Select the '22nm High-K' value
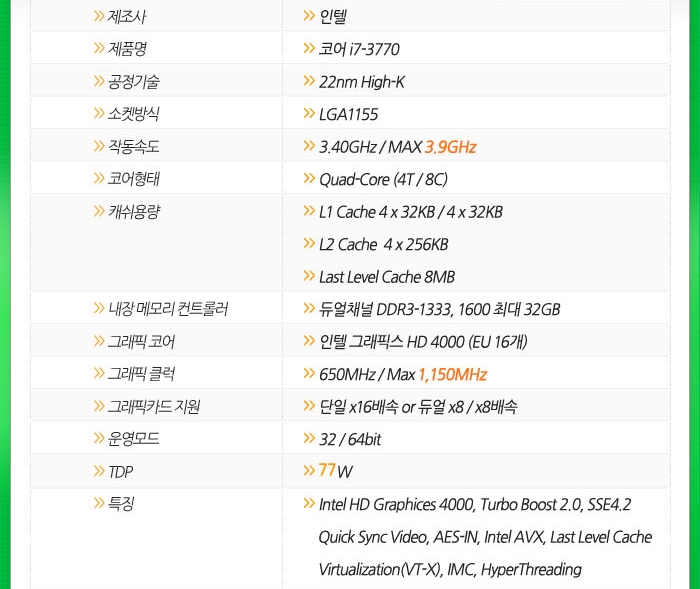Image resolution: width=700 pixels, height=589 pixels. pyautogui.click(x=362, y=82)
